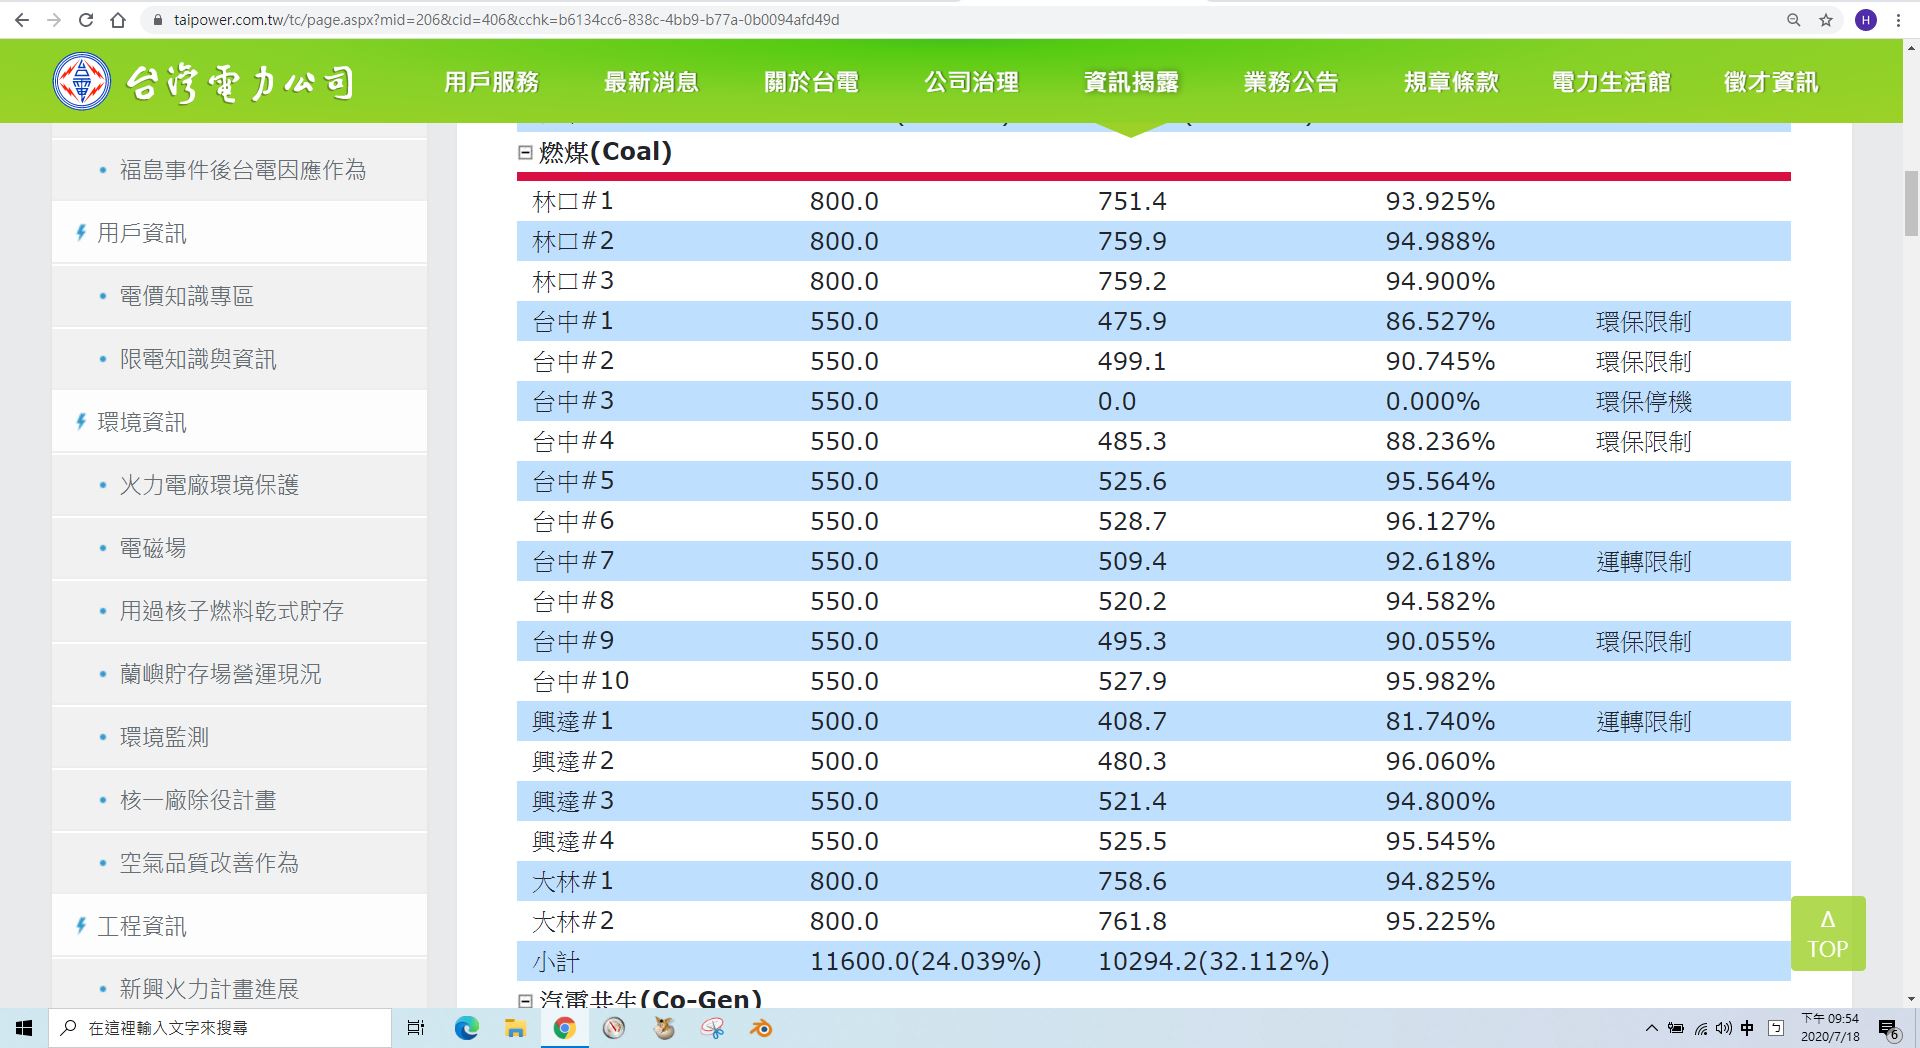Open 核一廠除役計畫 in the sidebar
Screen dimensions: 1920x1048
198,800
